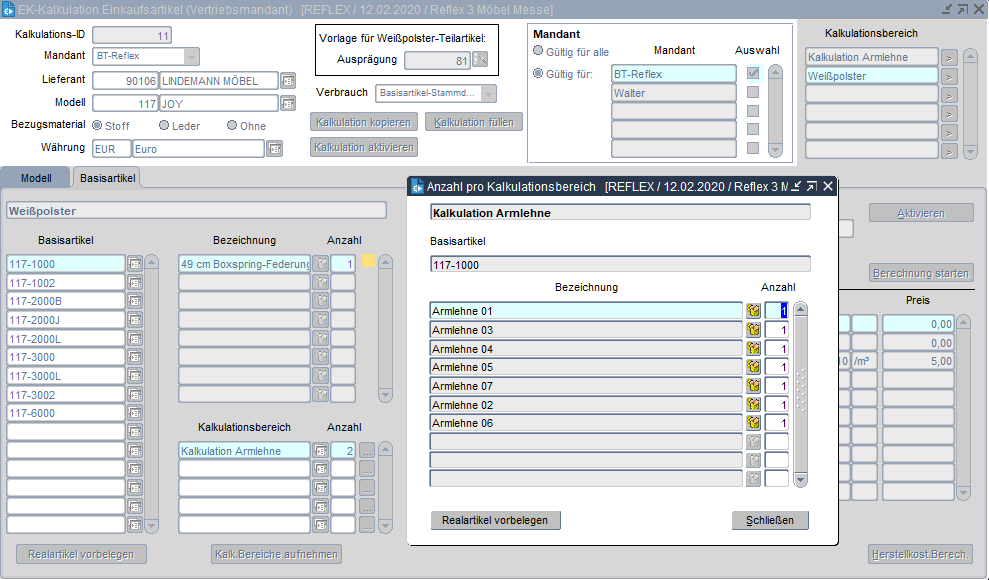
Task: Select the Leder radio button
Action: pos(164,126)
